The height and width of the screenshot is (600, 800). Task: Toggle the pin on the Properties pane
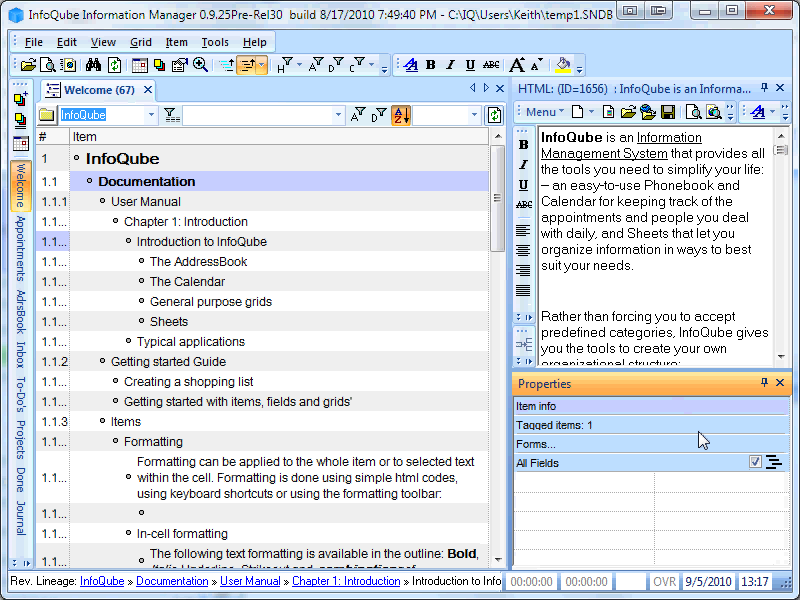[764, 382]
